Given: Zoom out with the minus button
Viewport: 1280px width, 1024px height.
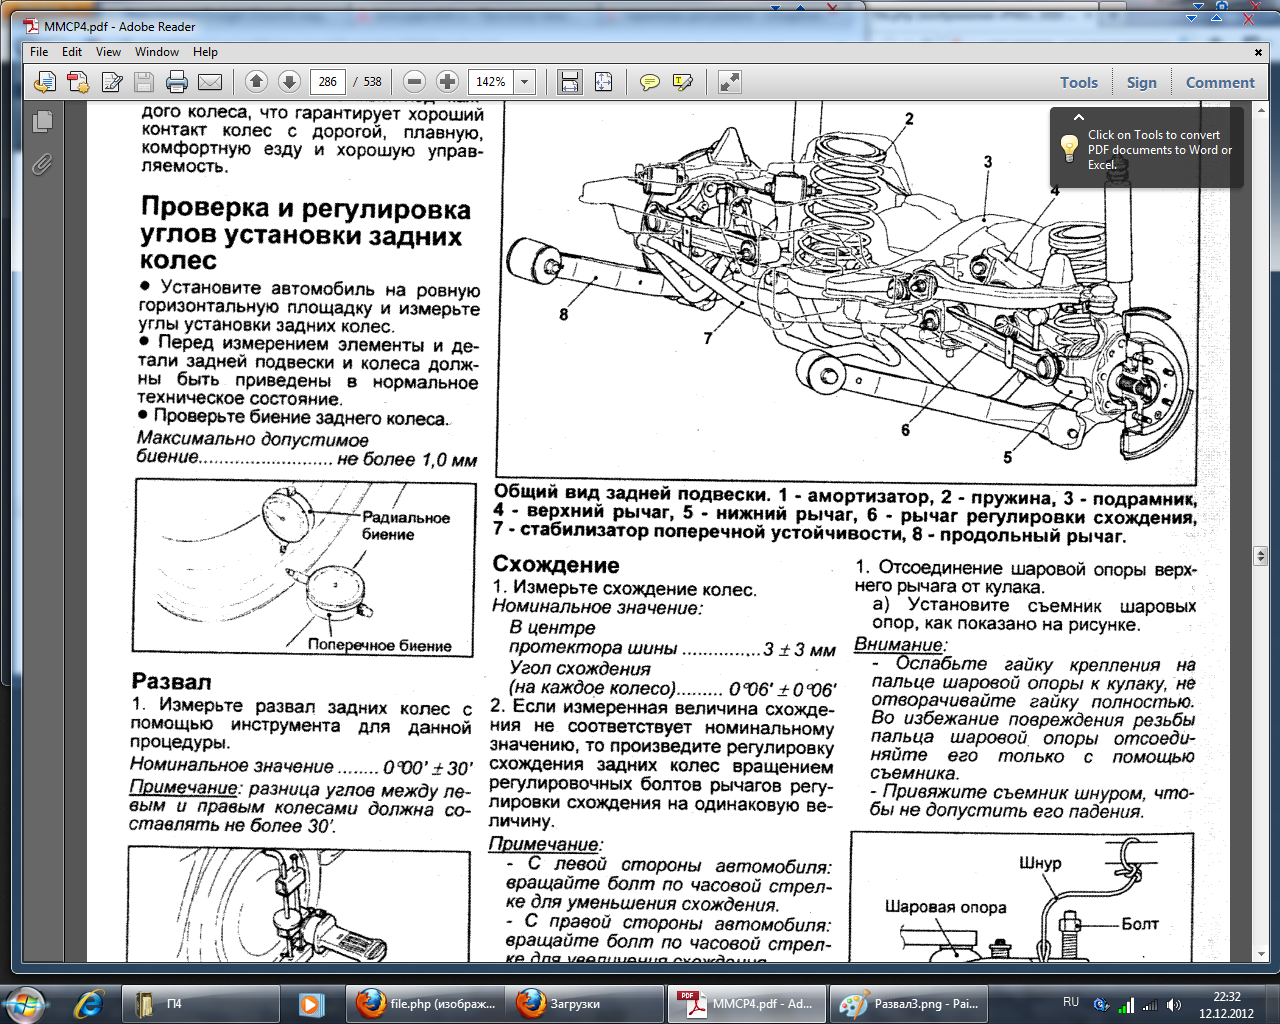Looking at the screenshot, I should [415, 82].
